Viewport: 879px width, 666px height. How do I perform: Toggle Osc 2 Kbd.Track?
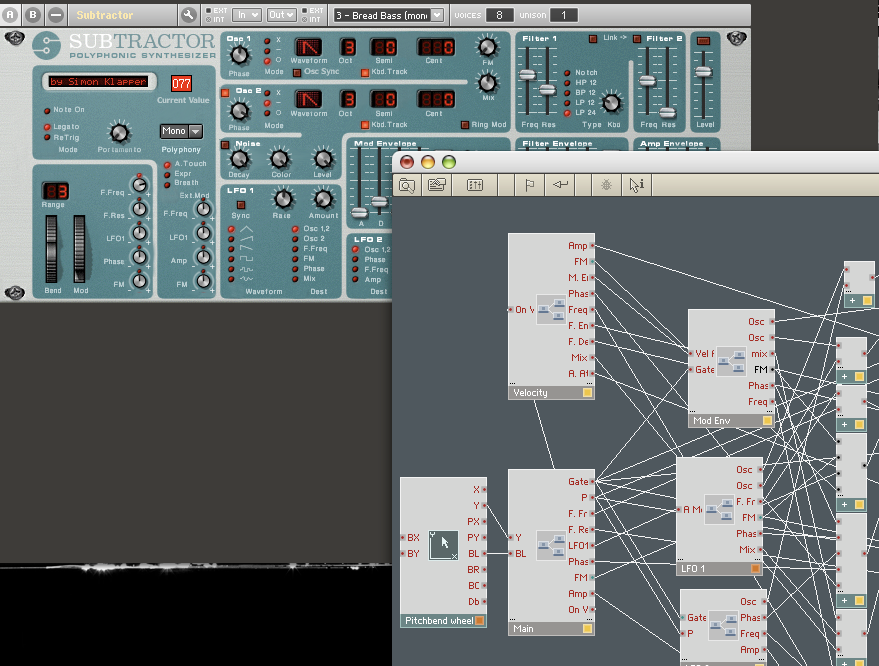pyautogui.click(x=365, y=125)
